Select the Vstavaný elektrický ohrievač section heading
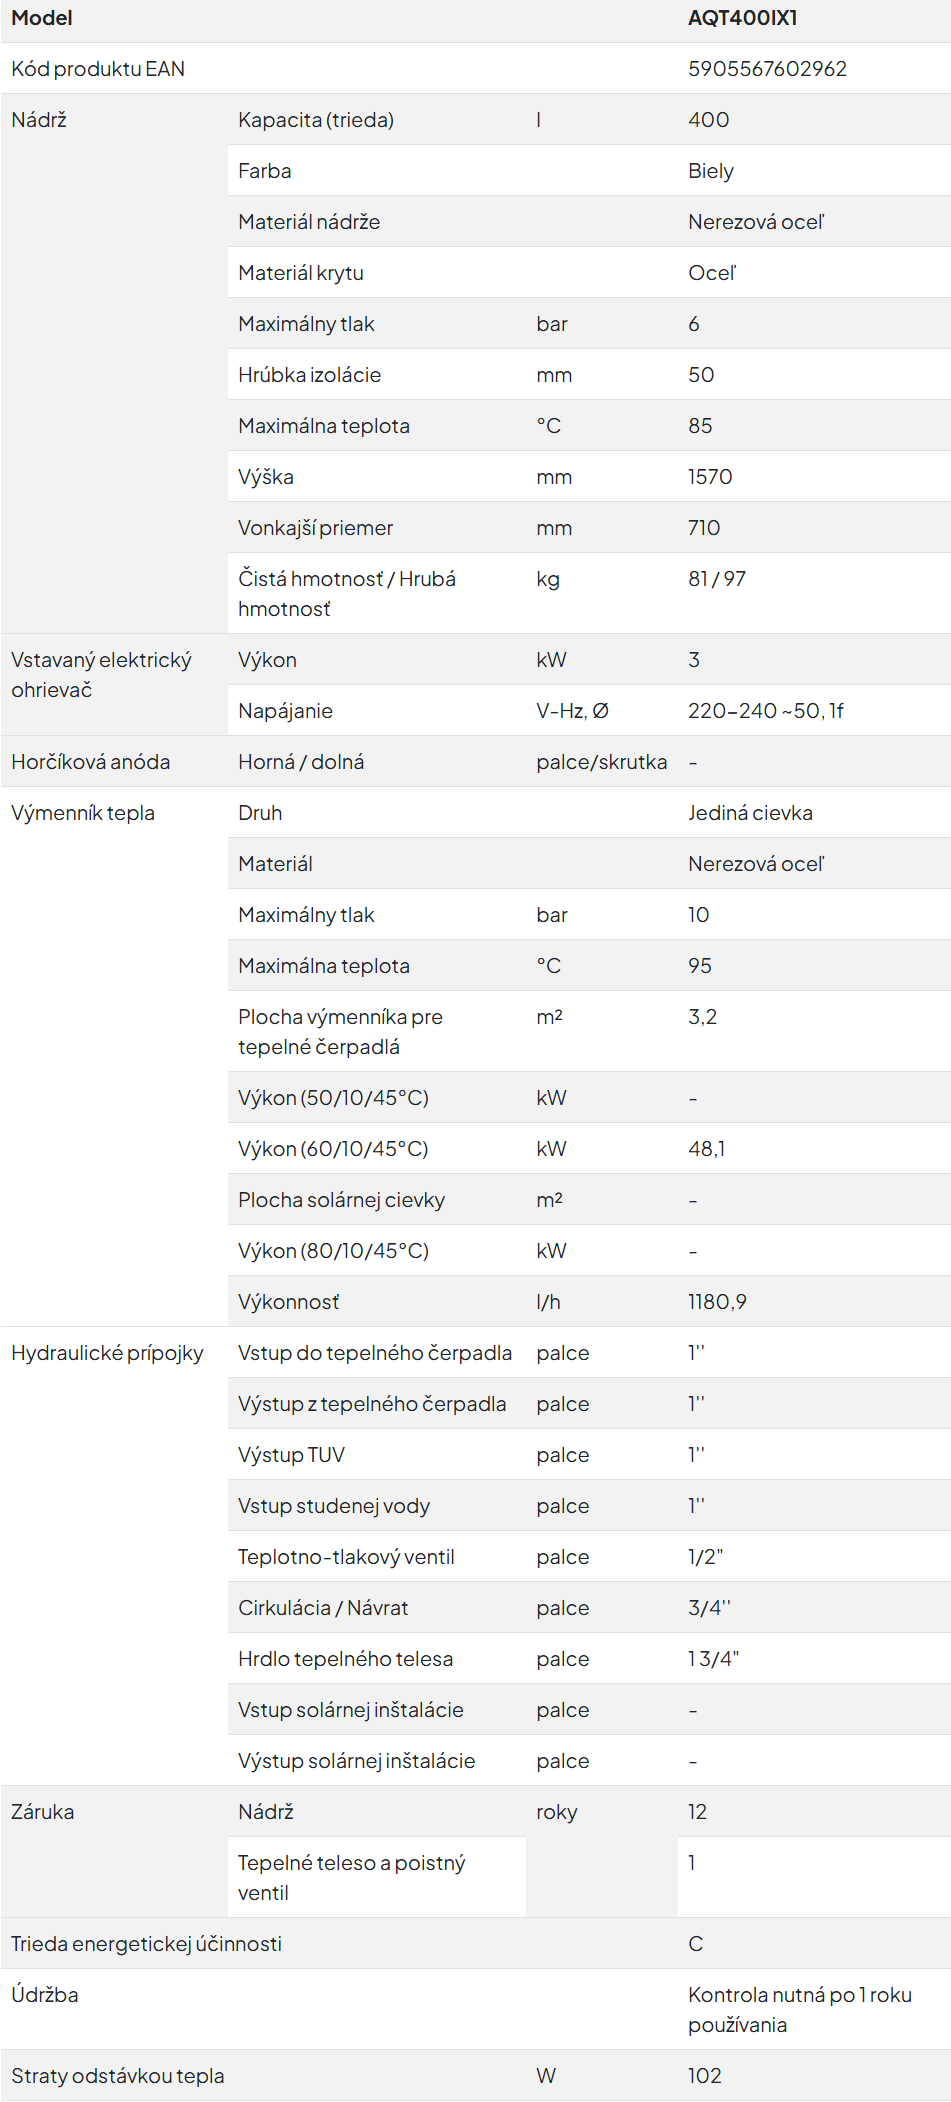The width and height of the screenshot is (951, 2102). pyautogui.click(x=101, y=675)
